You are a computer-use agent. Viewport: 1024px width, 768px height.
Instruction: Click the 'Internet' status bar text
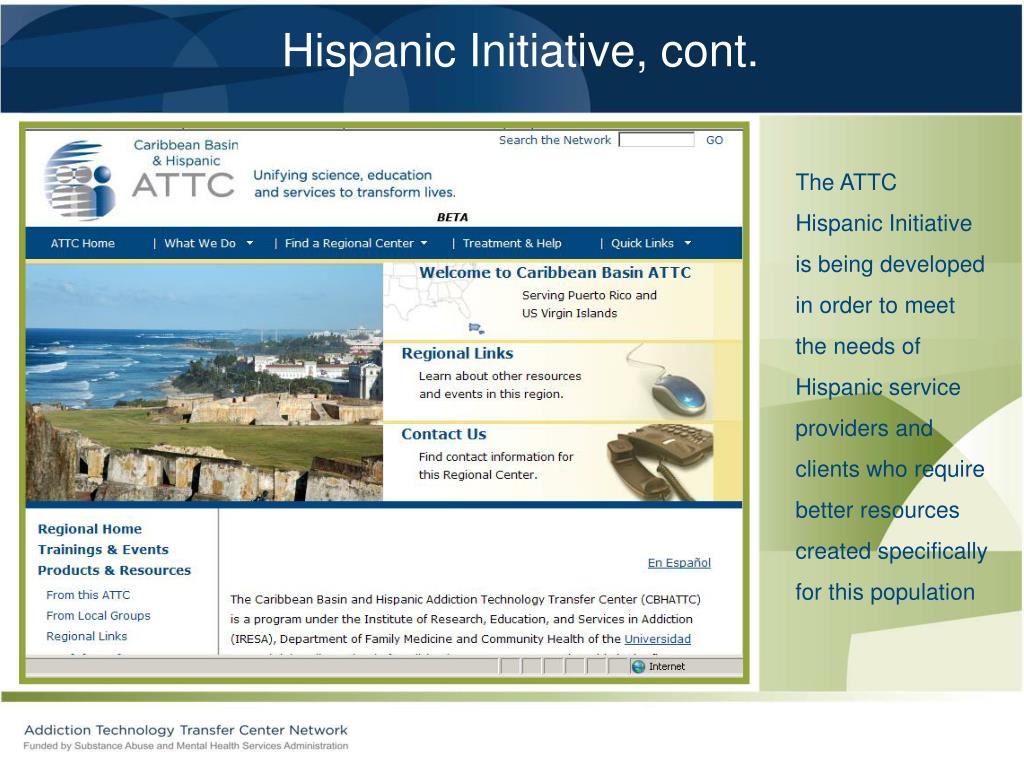tap(667, 667)
